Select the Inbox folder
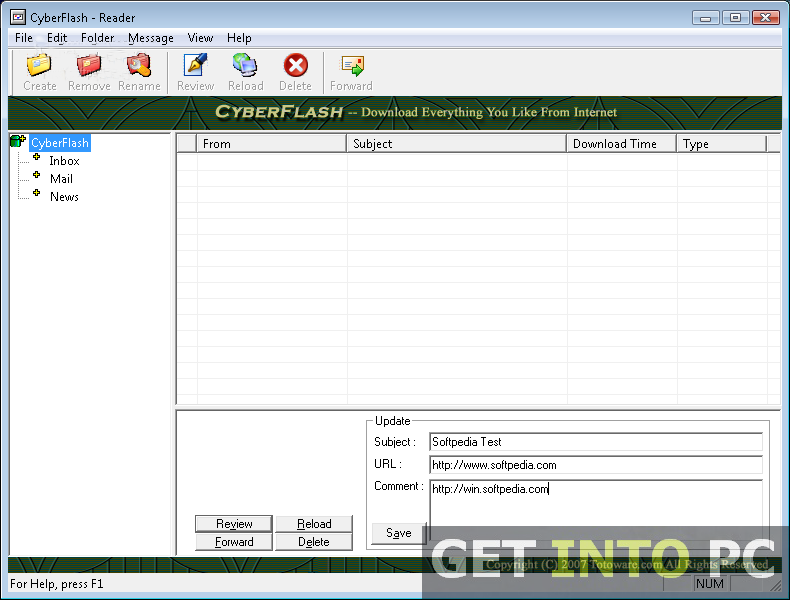 click(64, 161)
